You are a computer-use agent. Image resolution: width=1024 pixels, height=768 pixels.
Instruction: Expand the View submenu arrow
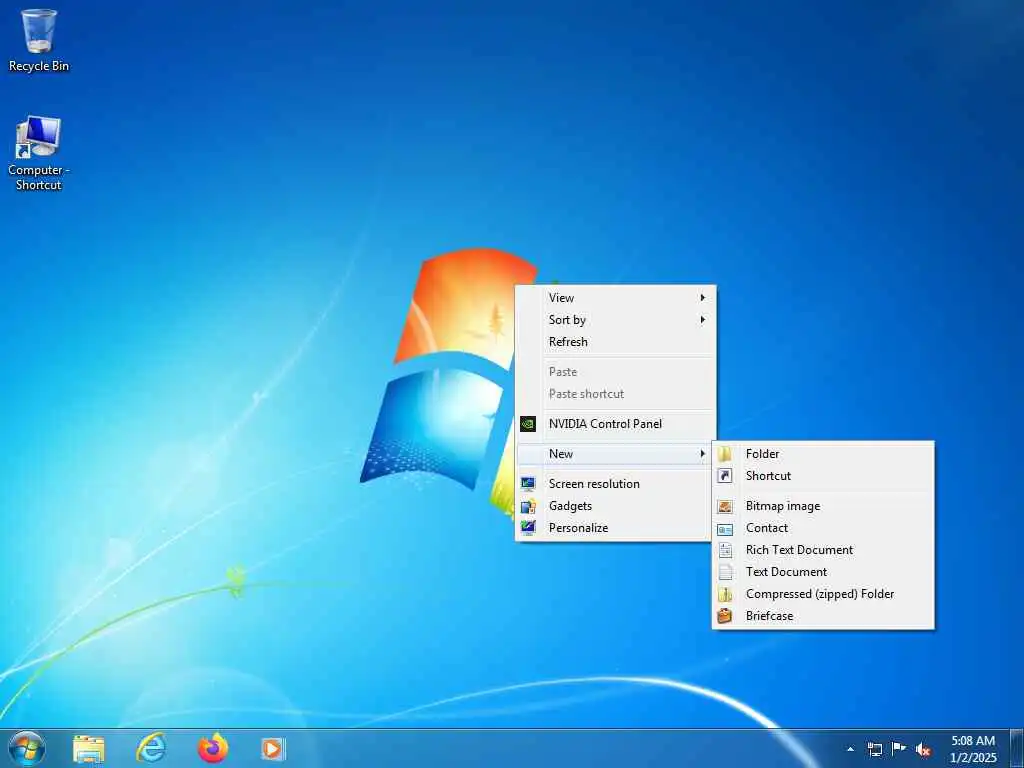point(703,298)
